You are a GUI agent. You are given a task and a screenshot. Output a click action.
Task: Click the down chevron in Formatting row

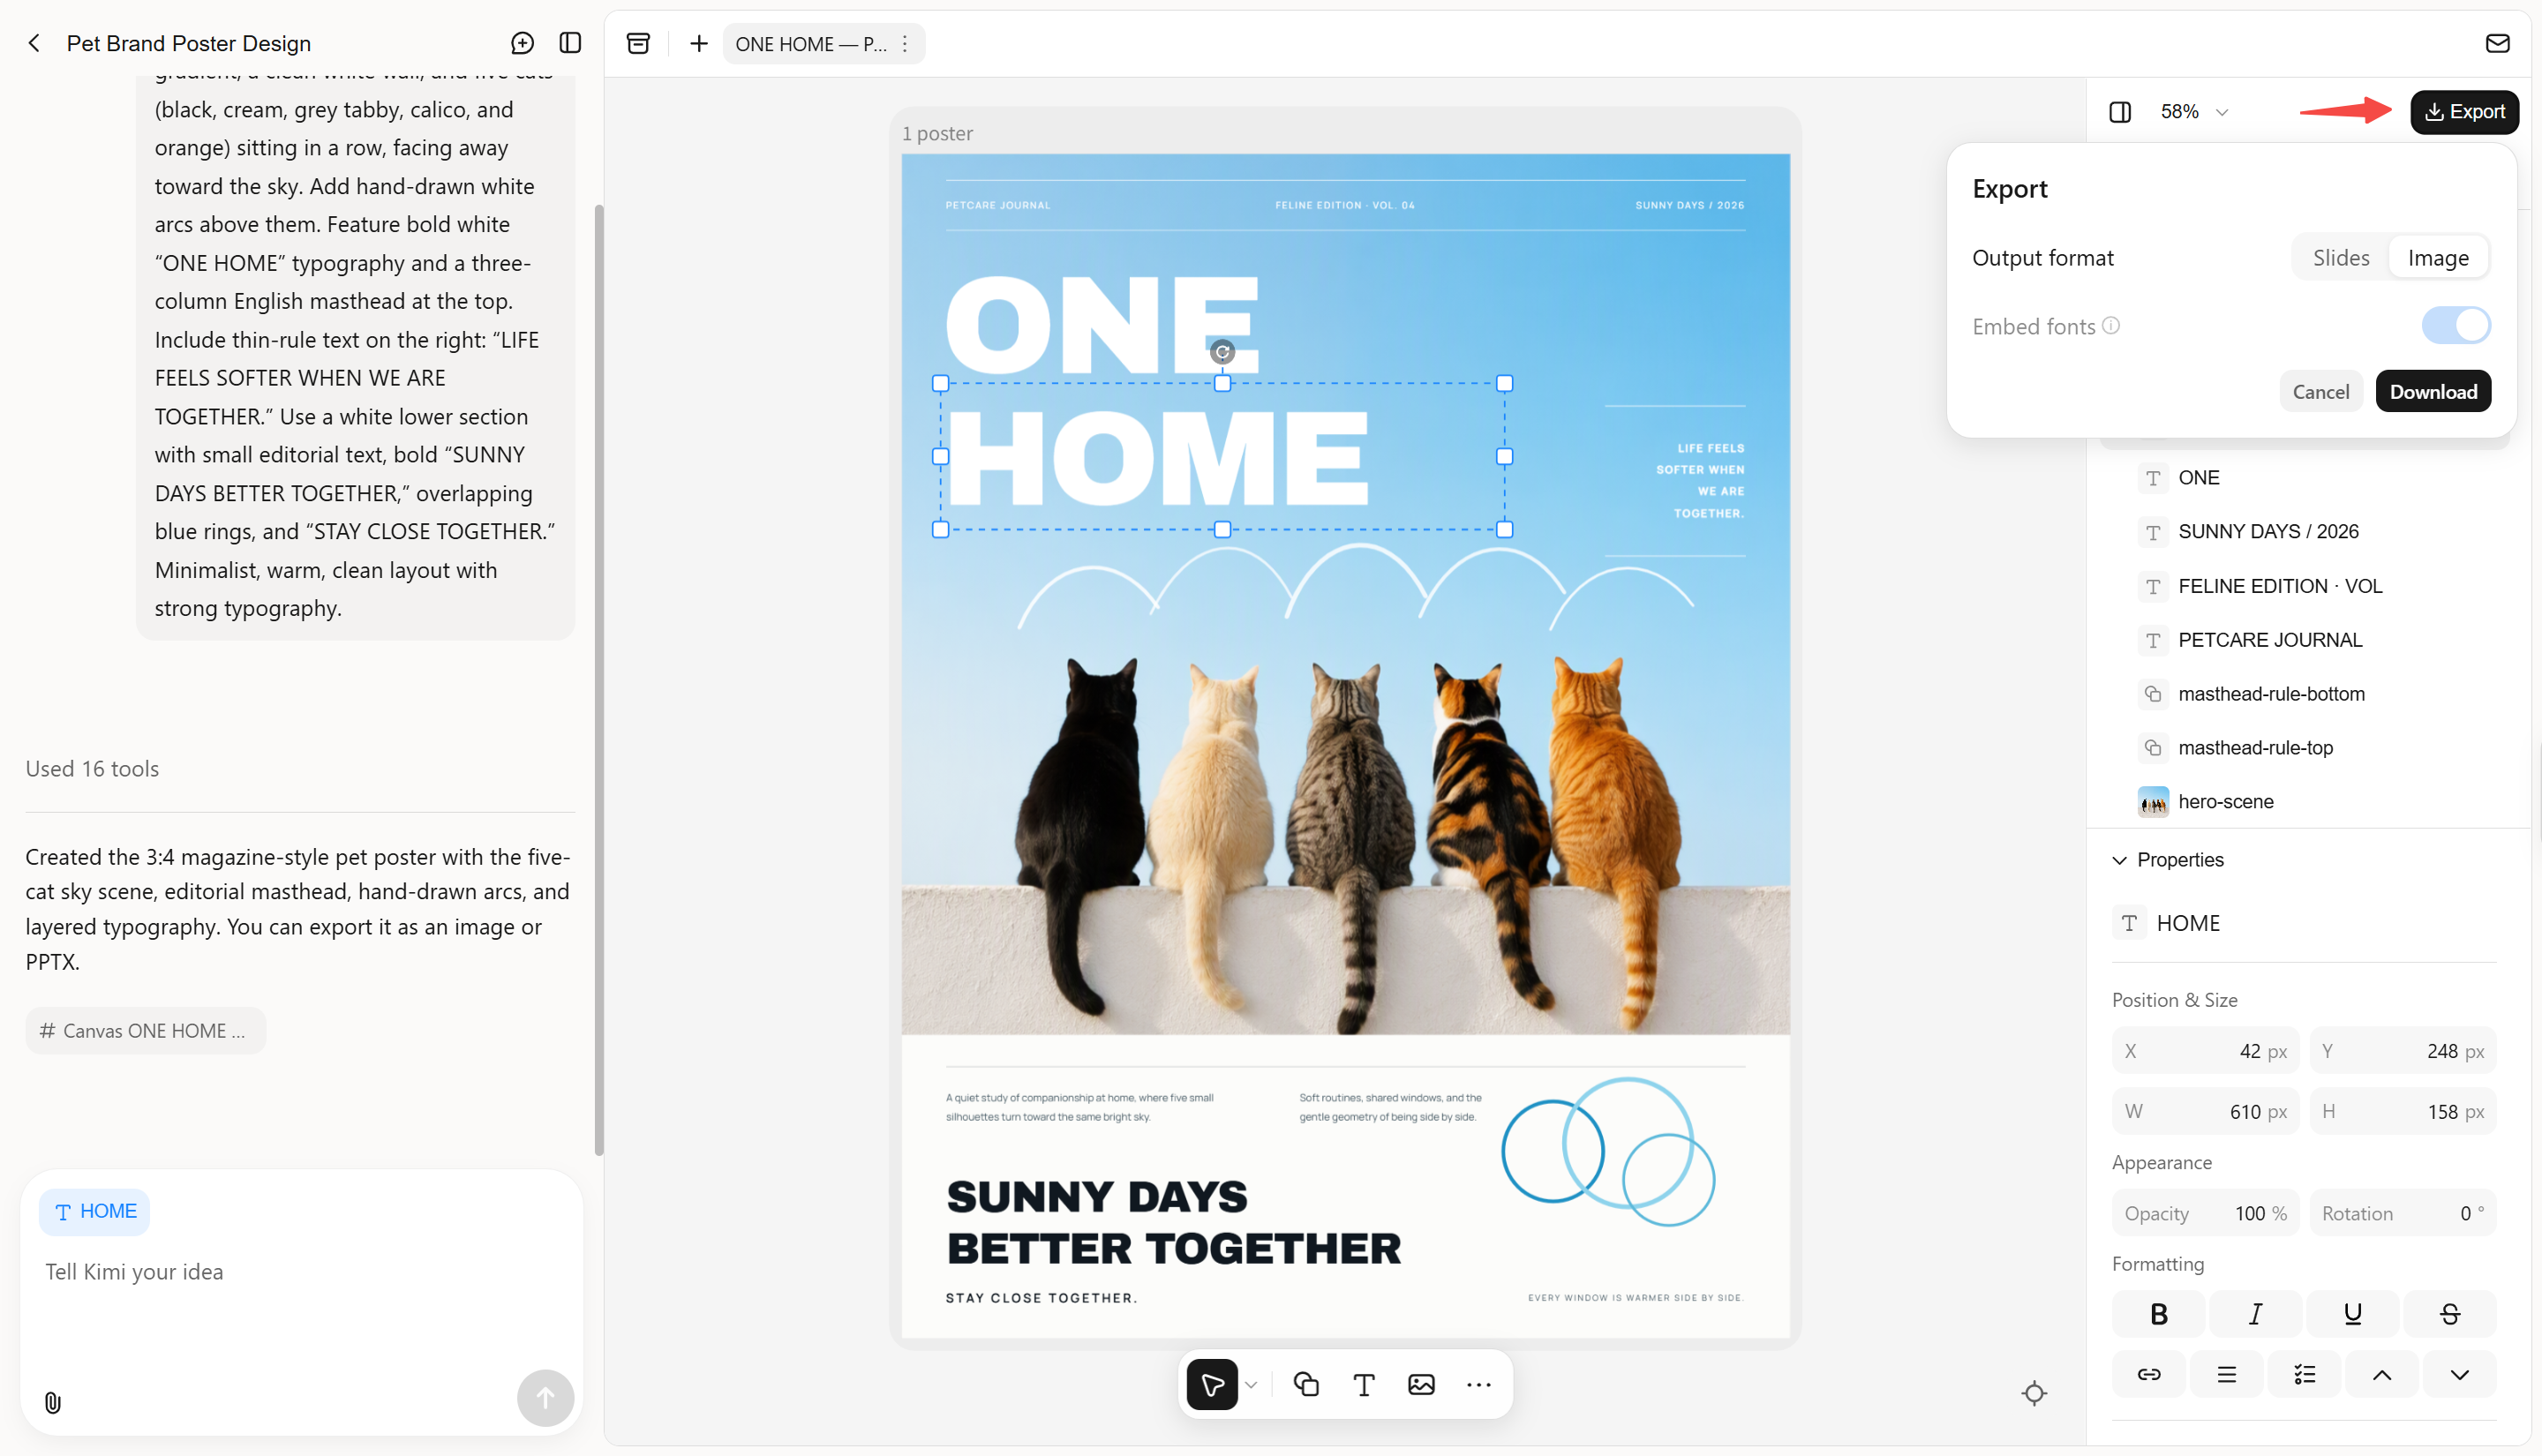2459,1374
